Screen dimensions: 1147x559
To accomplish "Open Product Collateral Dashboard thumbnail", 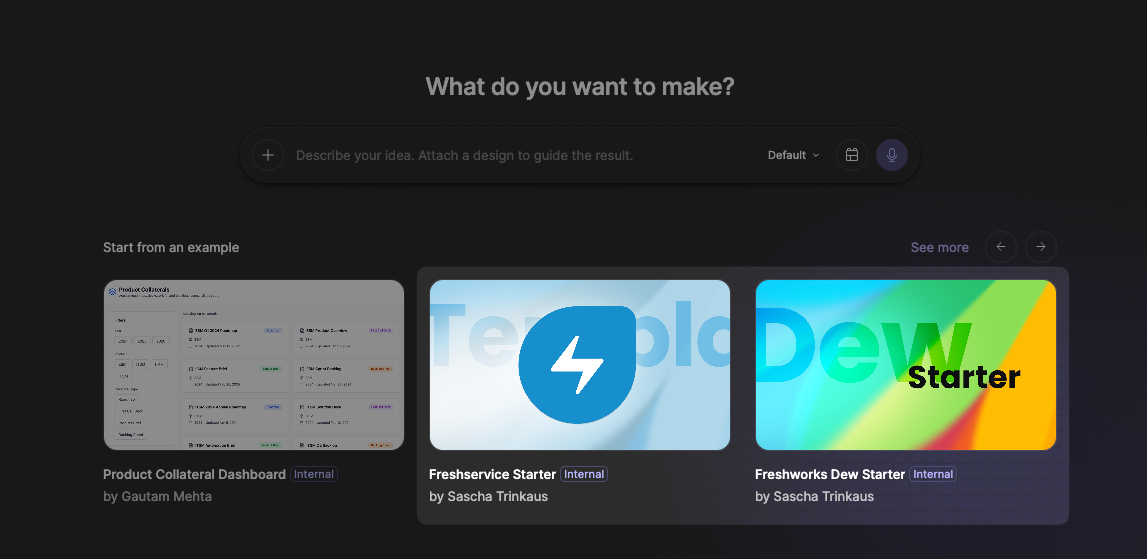I will 254,364.
